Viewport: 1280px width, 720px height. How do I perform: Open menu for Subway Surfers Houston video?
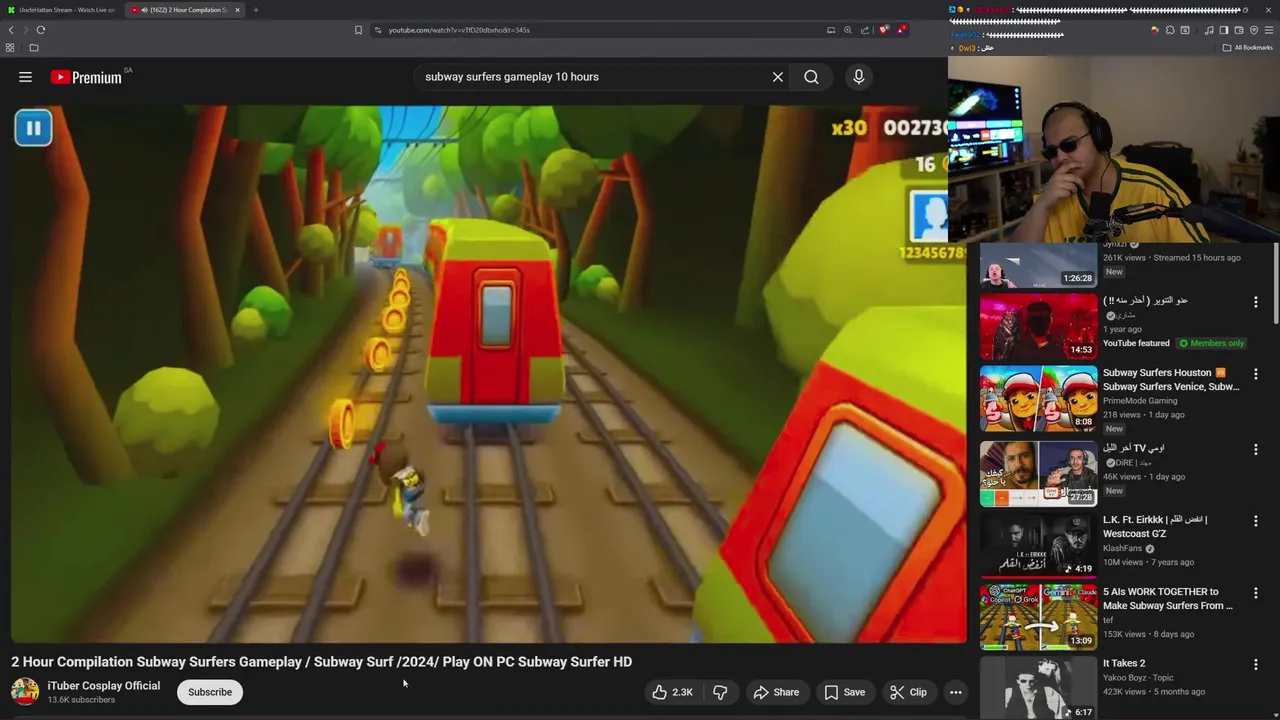click(1256, 374)
